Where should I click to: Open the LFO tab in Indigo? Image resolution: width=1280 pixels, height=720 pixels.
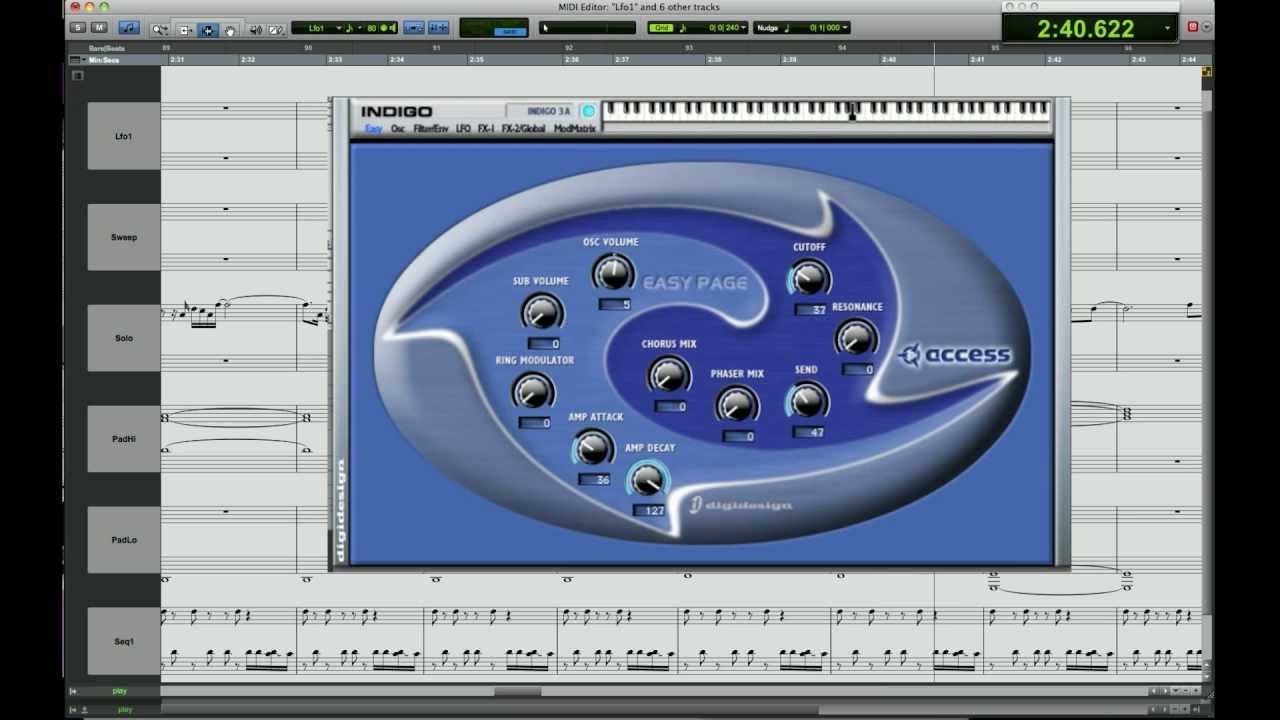click(x=463, y=129)
